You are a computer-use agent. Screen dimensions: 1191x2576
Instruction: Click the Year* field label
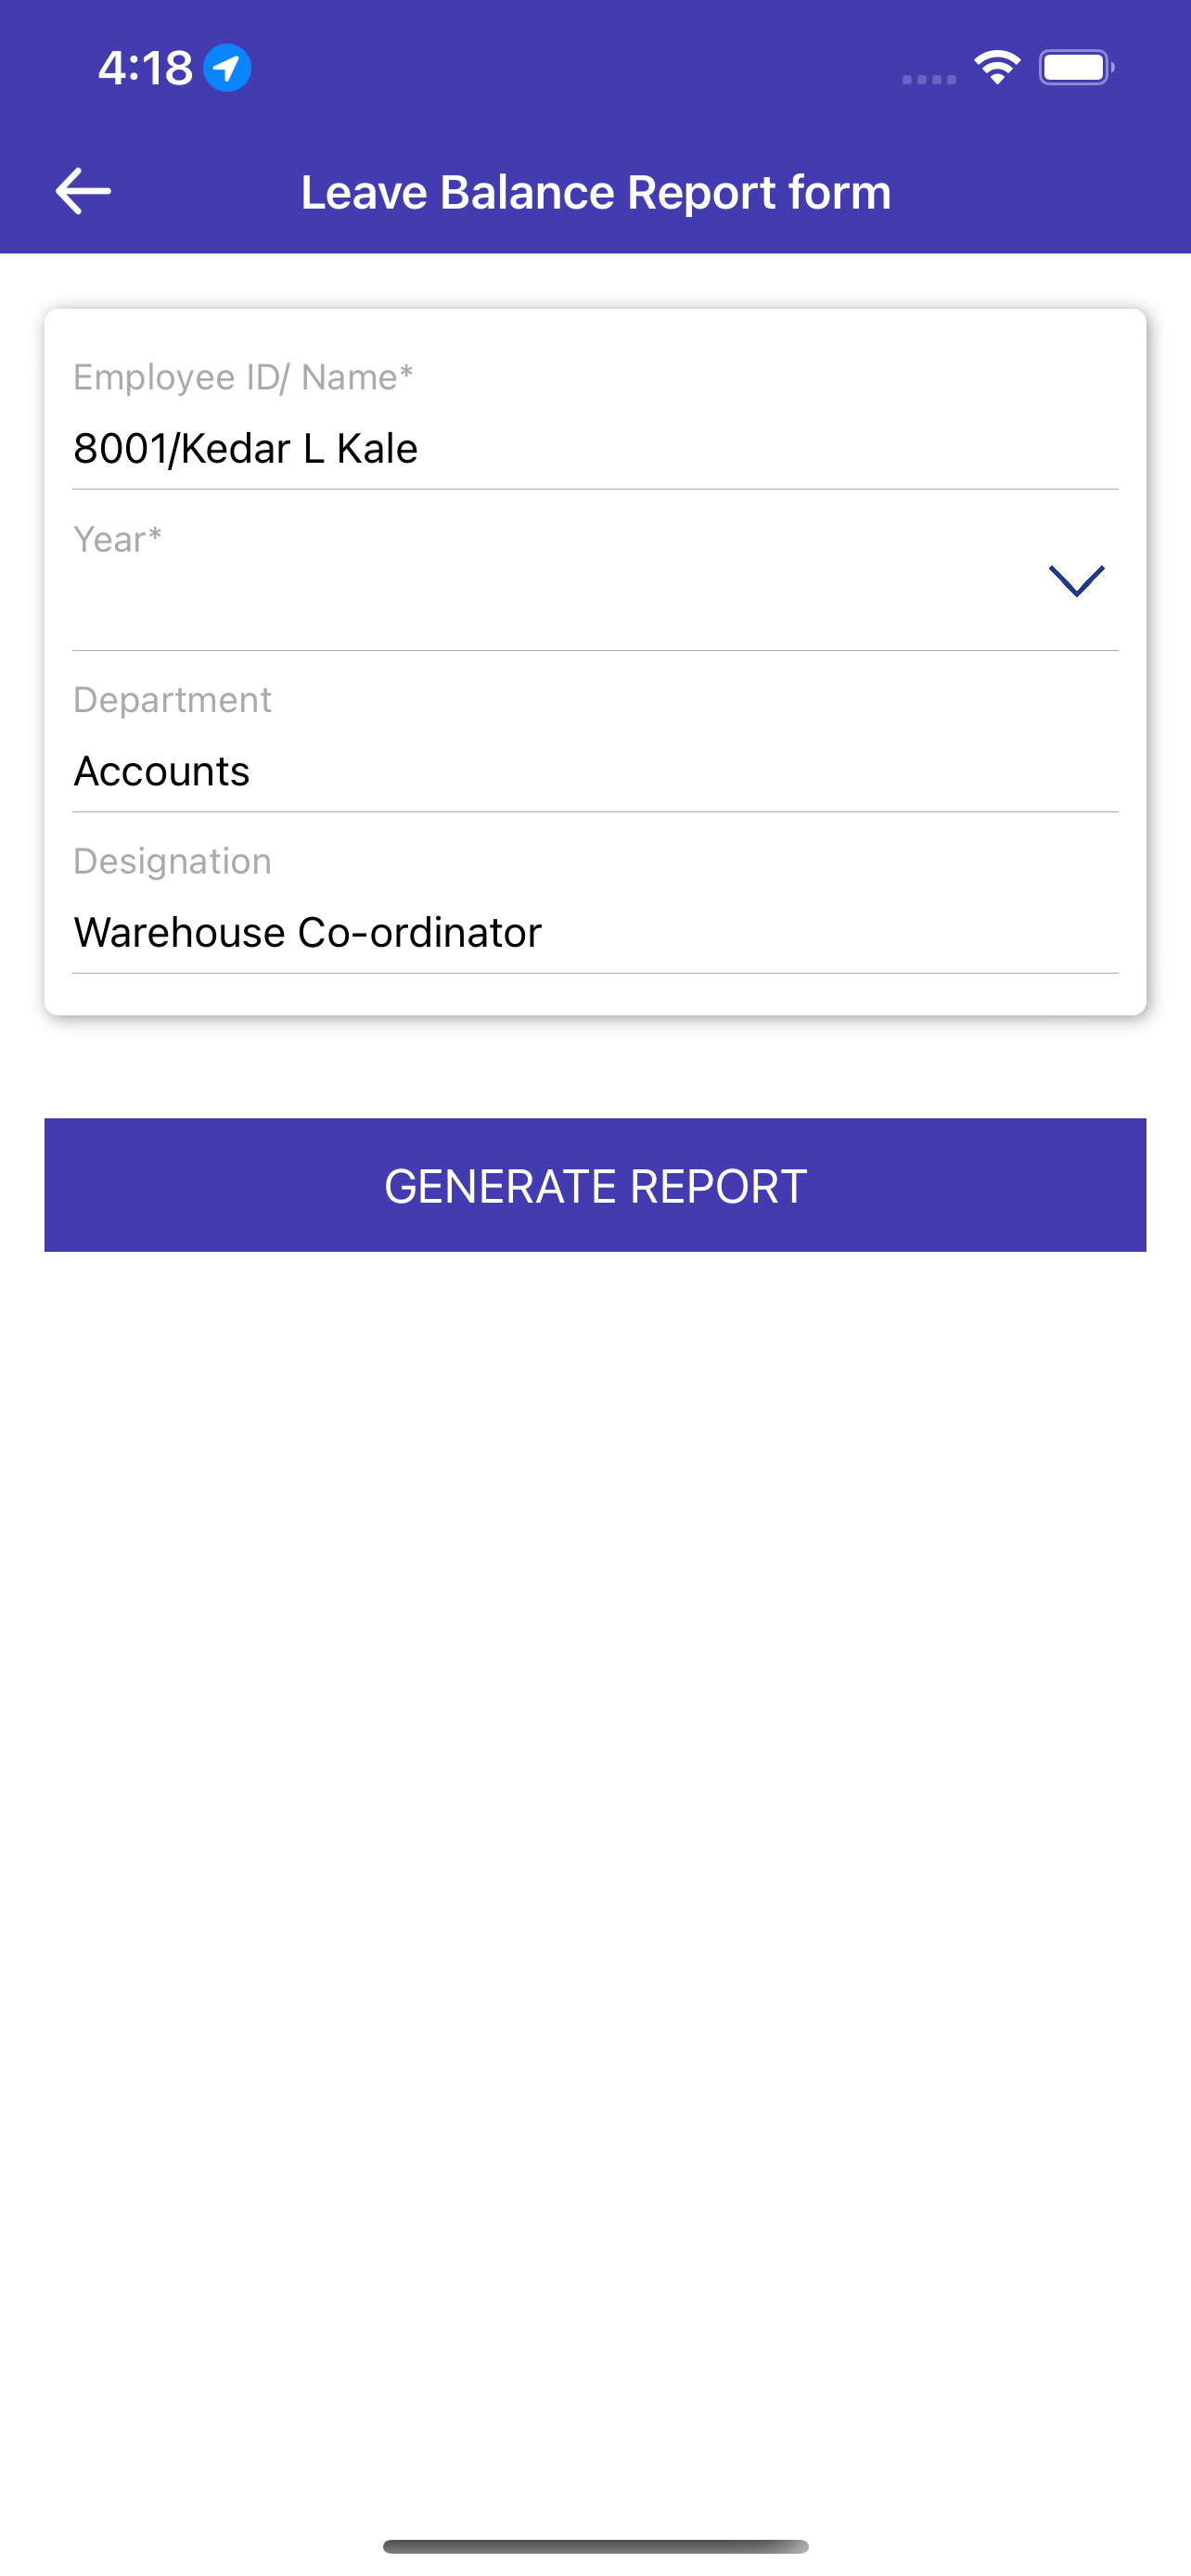click(x=117, y=540)
